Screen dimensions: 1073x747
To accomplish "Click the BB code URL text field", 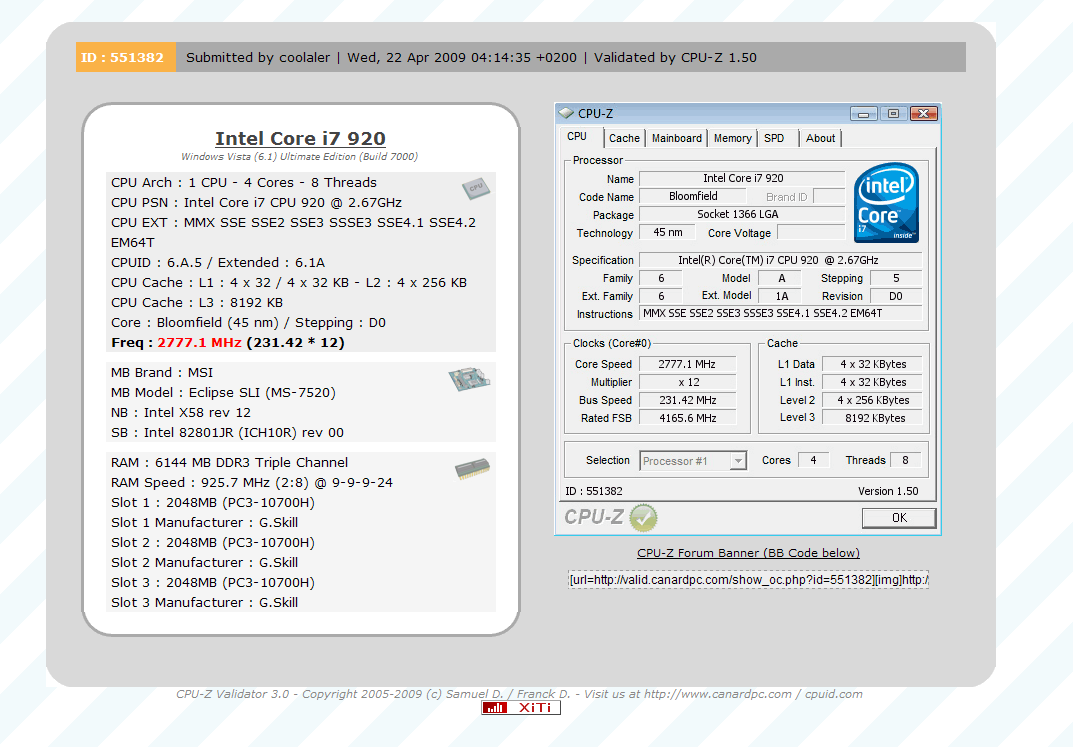I will click(x=748, y=580).
